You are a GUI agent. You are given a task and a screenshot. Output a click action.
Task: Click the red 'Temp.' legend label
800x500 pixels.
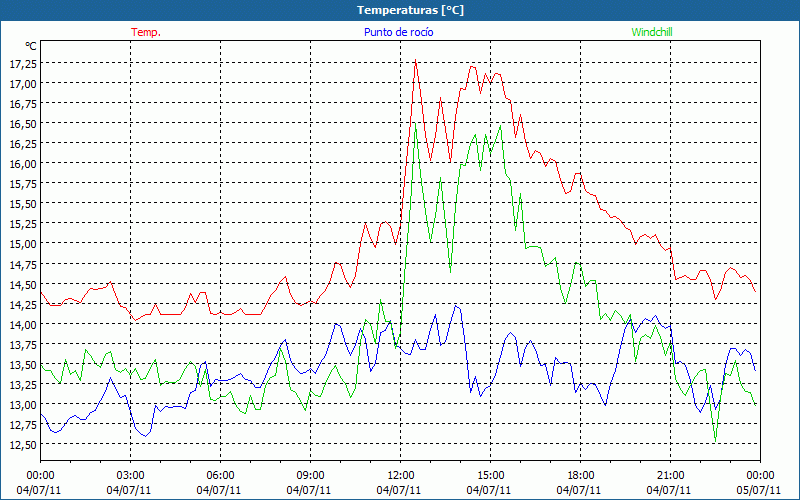146,32
